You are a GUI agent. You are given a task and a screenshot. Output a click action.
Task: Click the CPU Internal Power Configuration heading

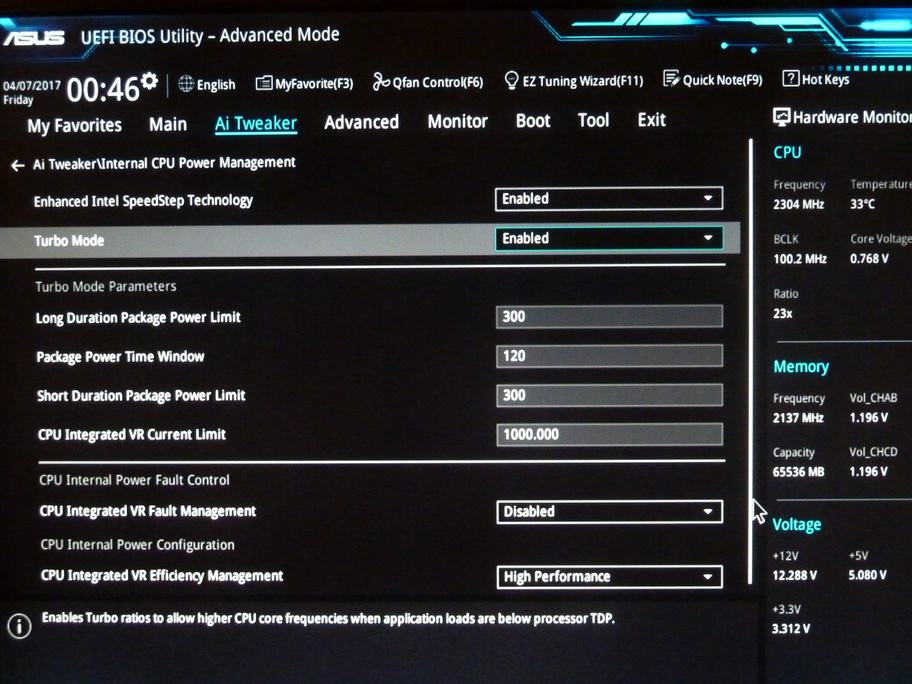137,544
